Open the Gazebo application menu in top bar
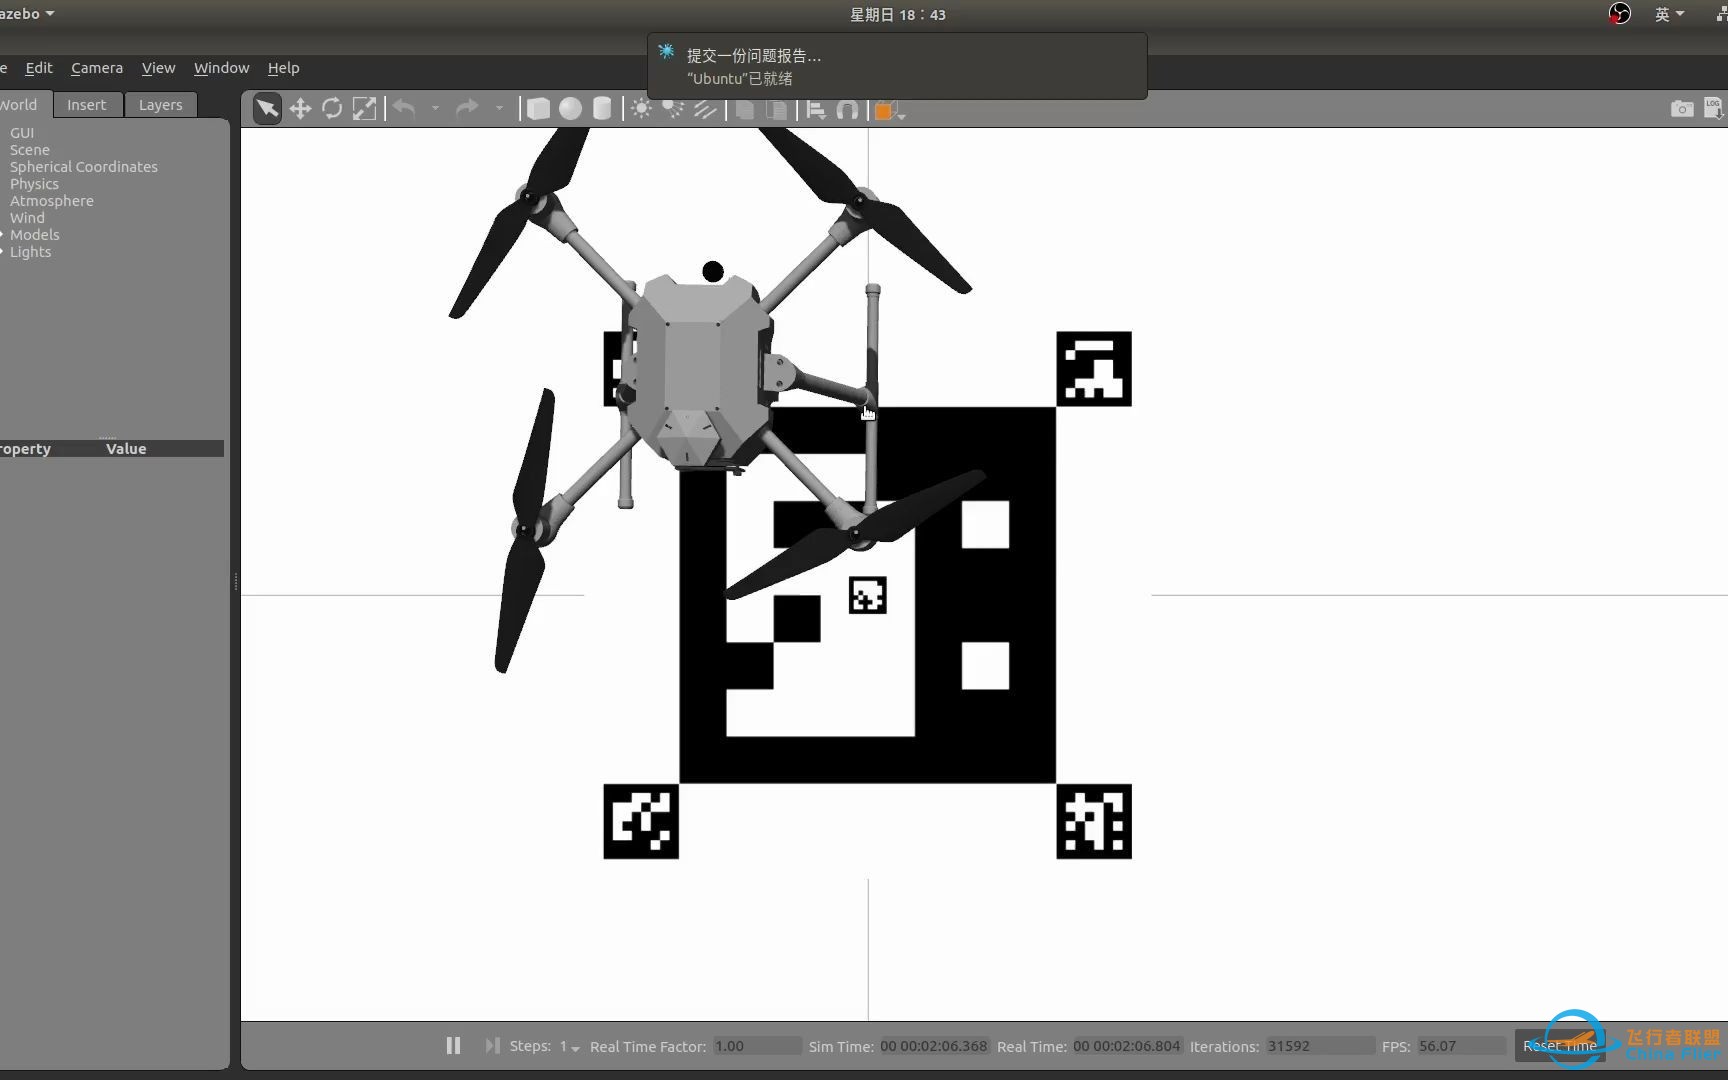This screenshot has height=1080, width=1728. point(28,14)
